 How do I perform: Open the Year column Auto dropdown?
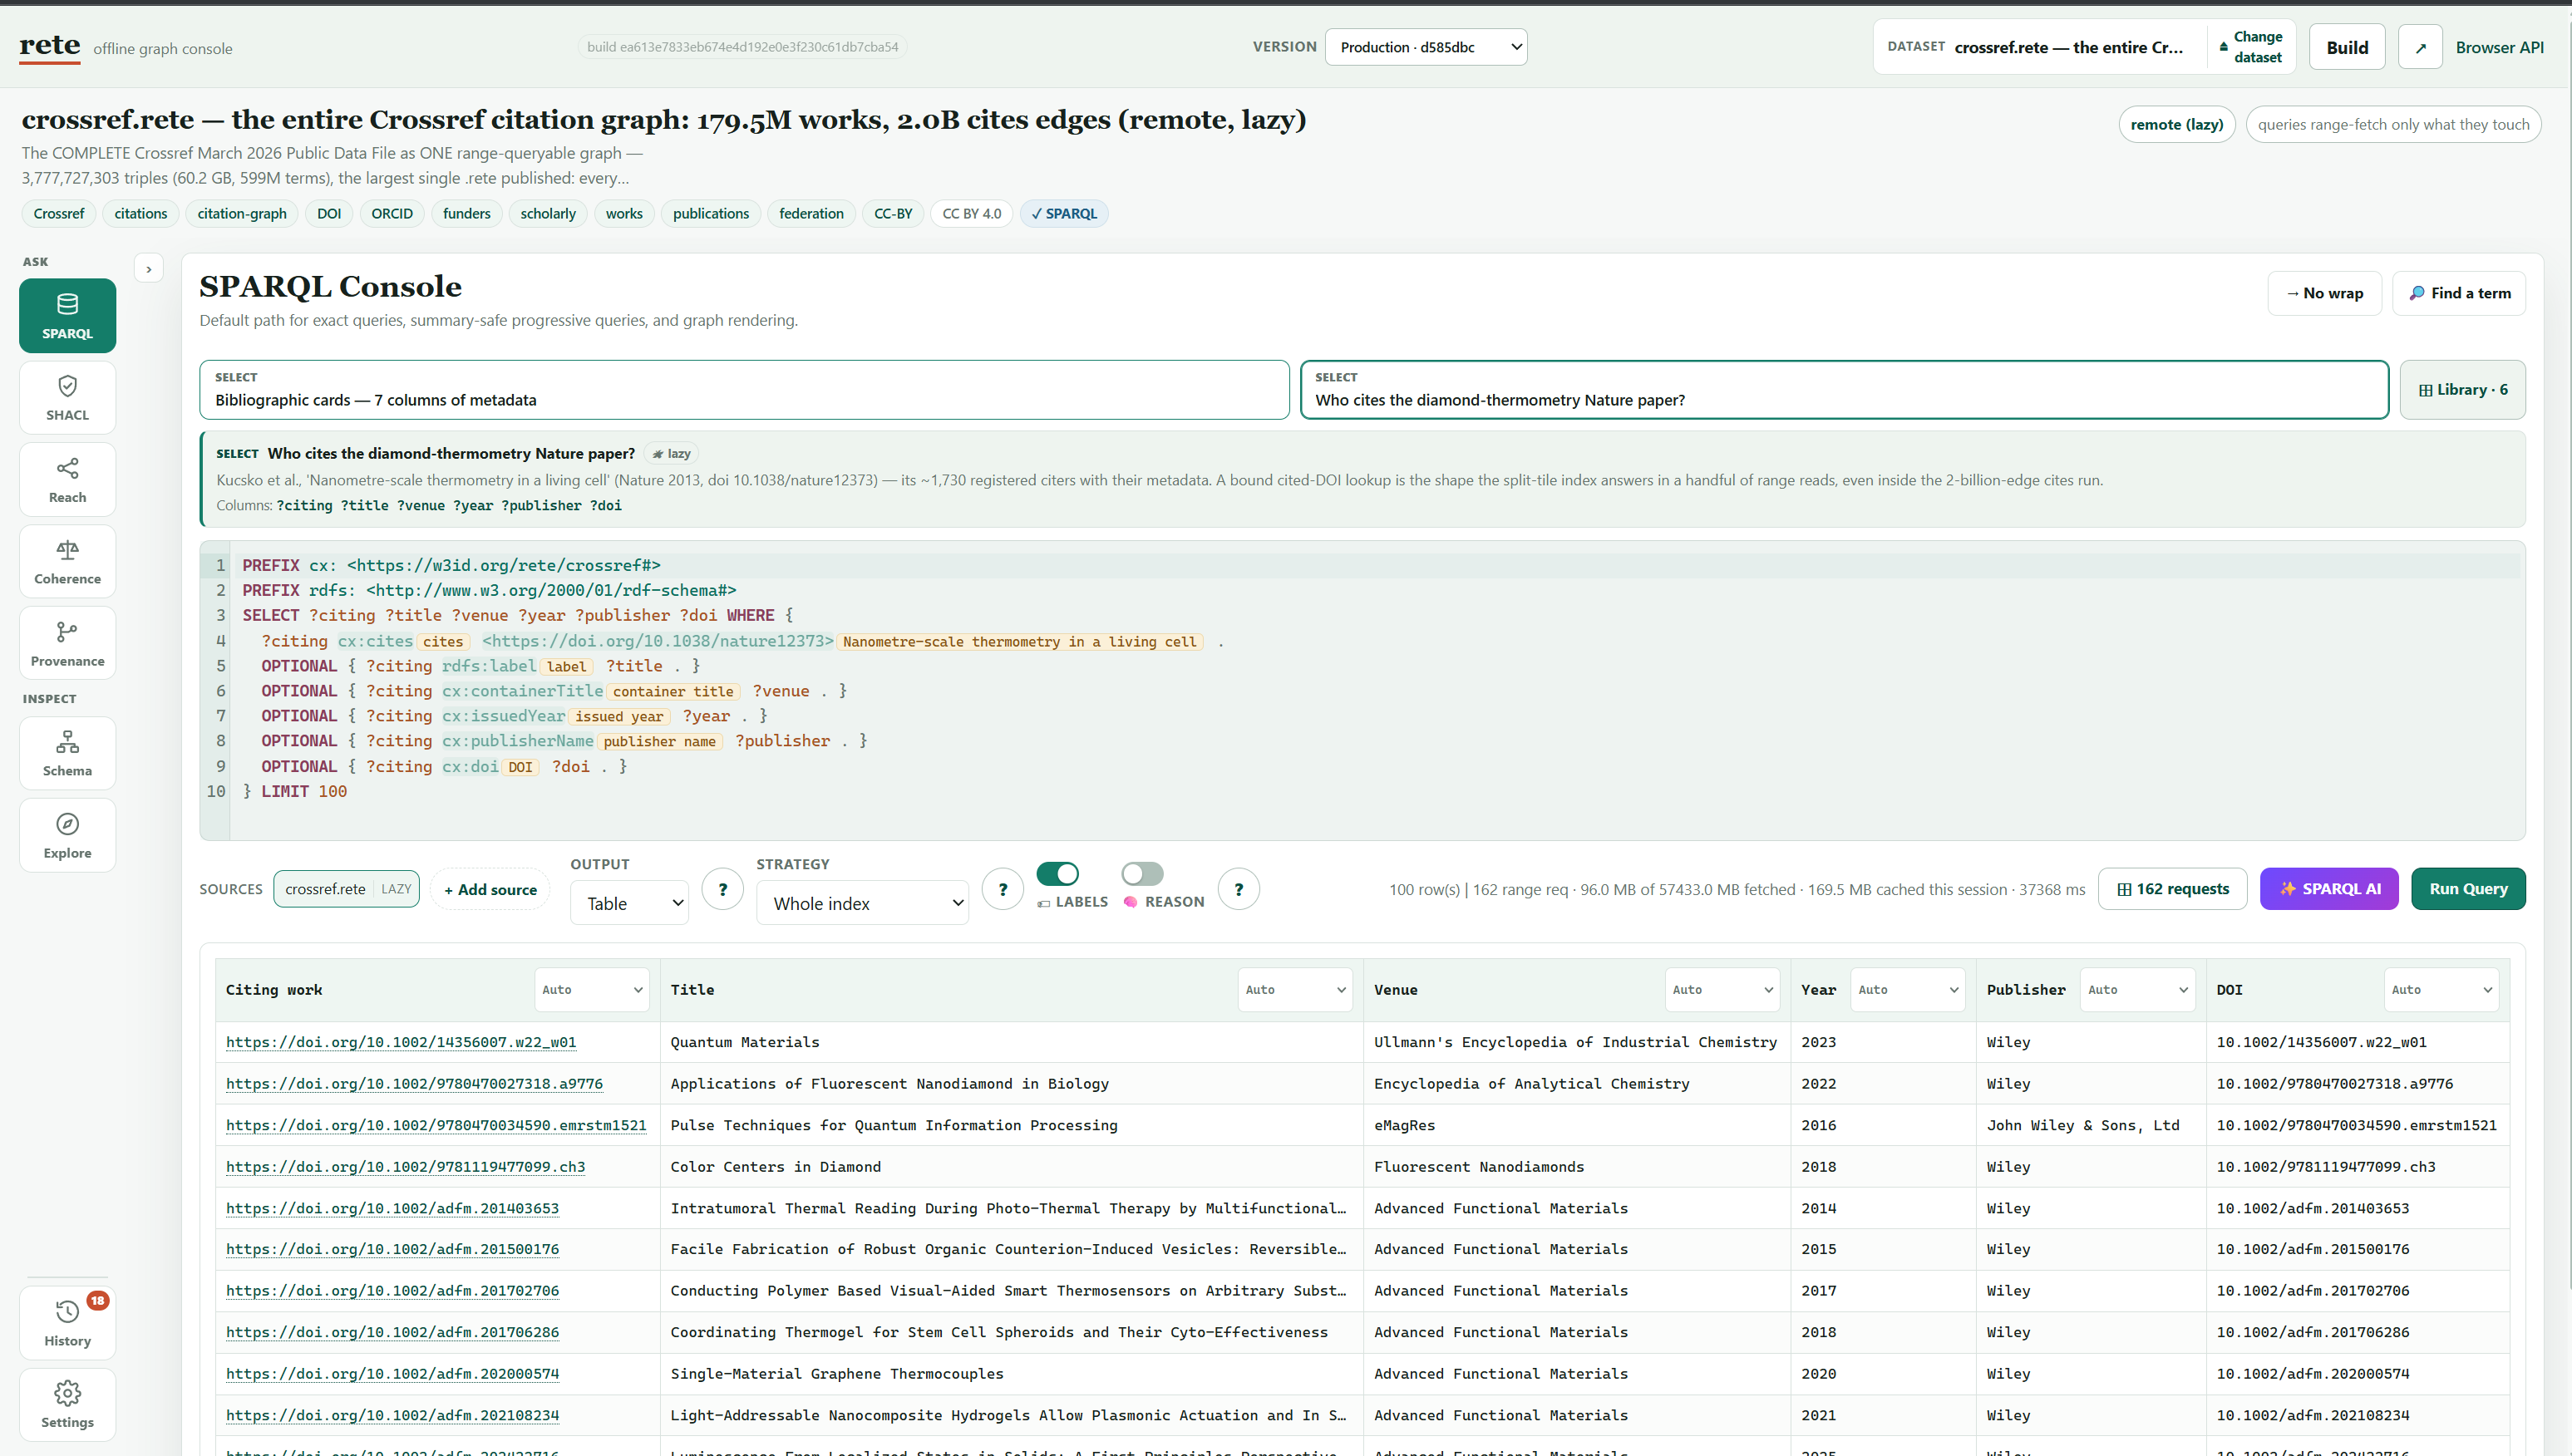click(x=1908, y=990)
